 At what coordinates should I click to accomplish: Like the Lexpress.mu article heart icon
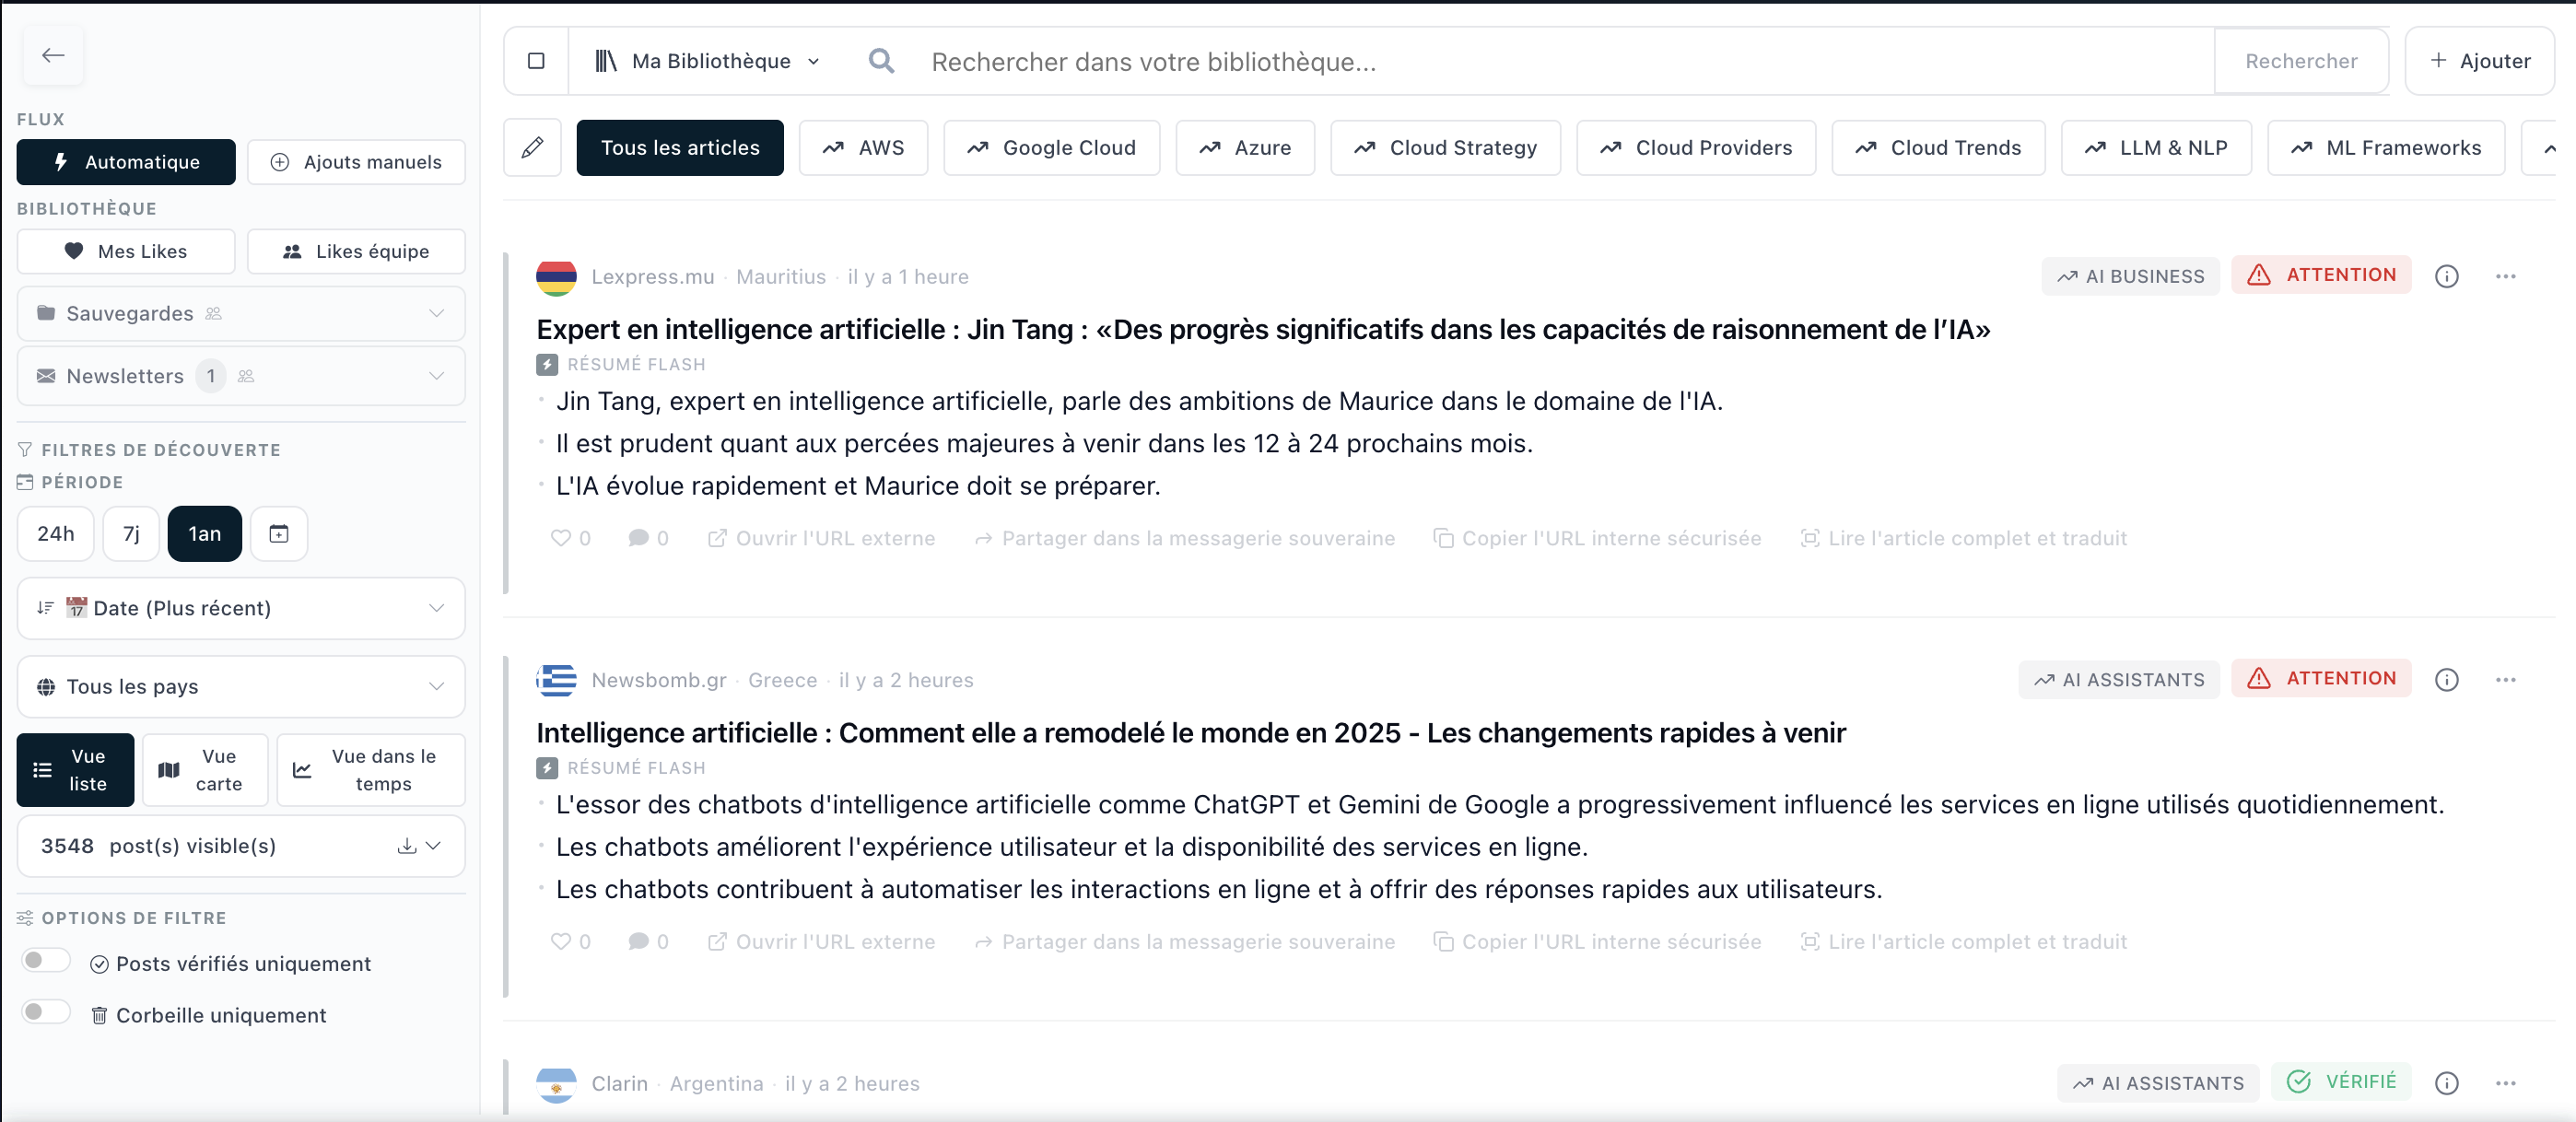[561, 538]
